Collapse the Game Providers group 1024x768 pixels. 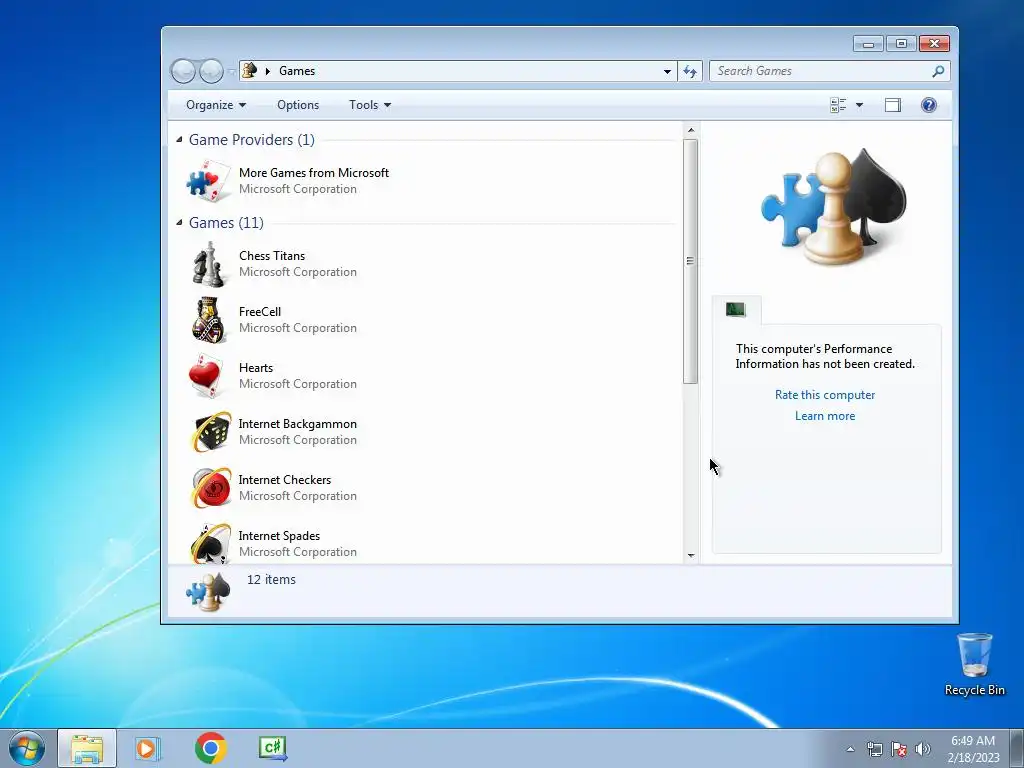(x=179, y=139)
